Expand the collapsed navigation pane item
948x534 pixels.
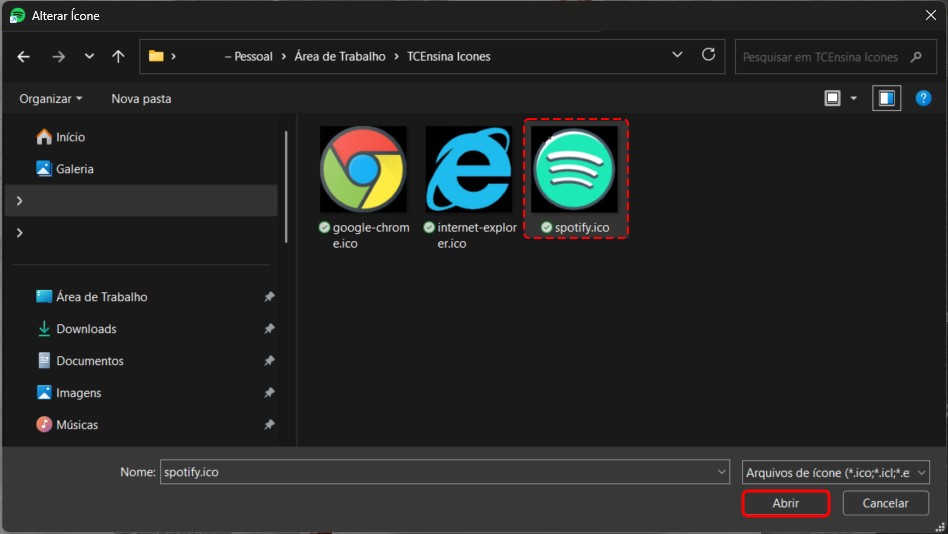(x=19, y=233)
